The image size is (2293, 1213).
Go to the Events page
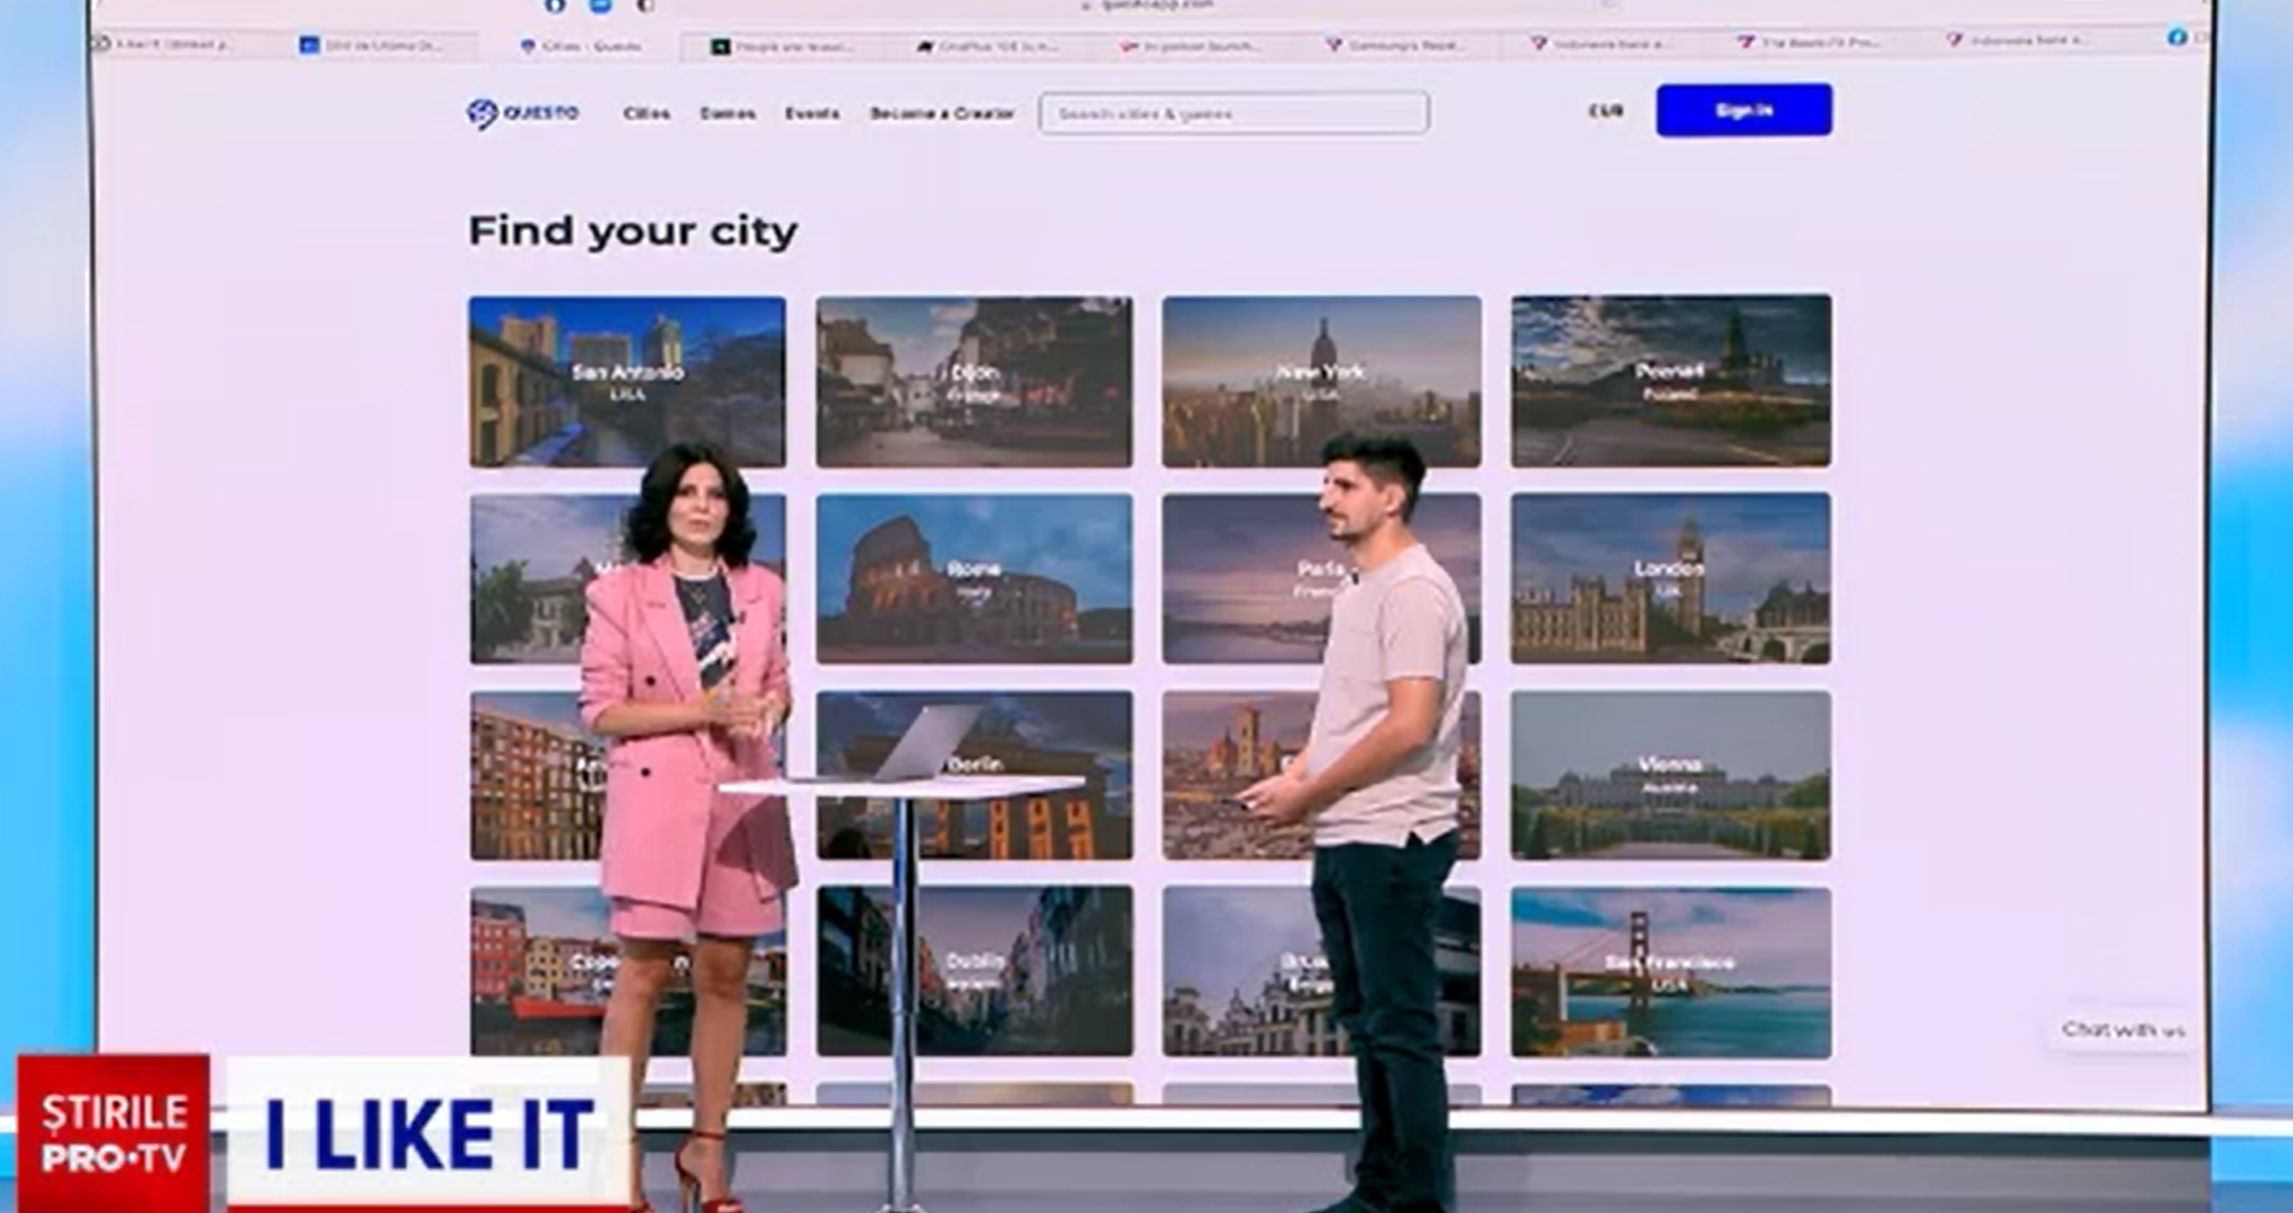click(811, 113)
